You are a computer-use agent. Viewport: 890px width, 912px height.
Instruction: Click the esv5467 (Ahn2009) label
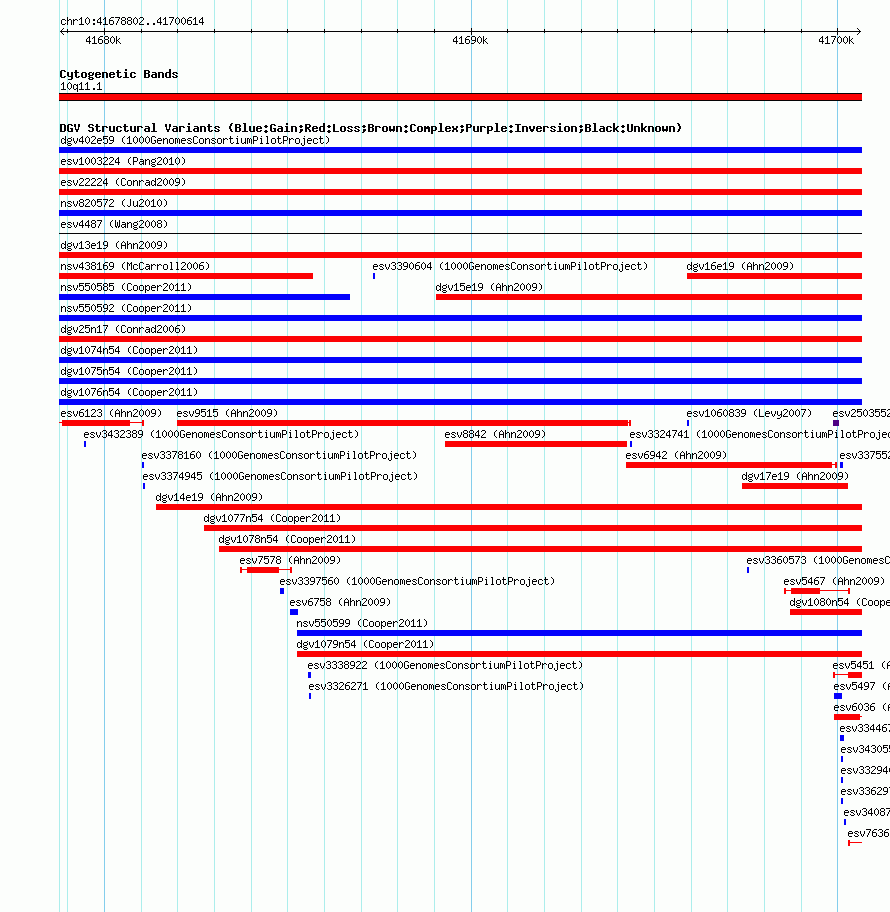tap(834, 580)
